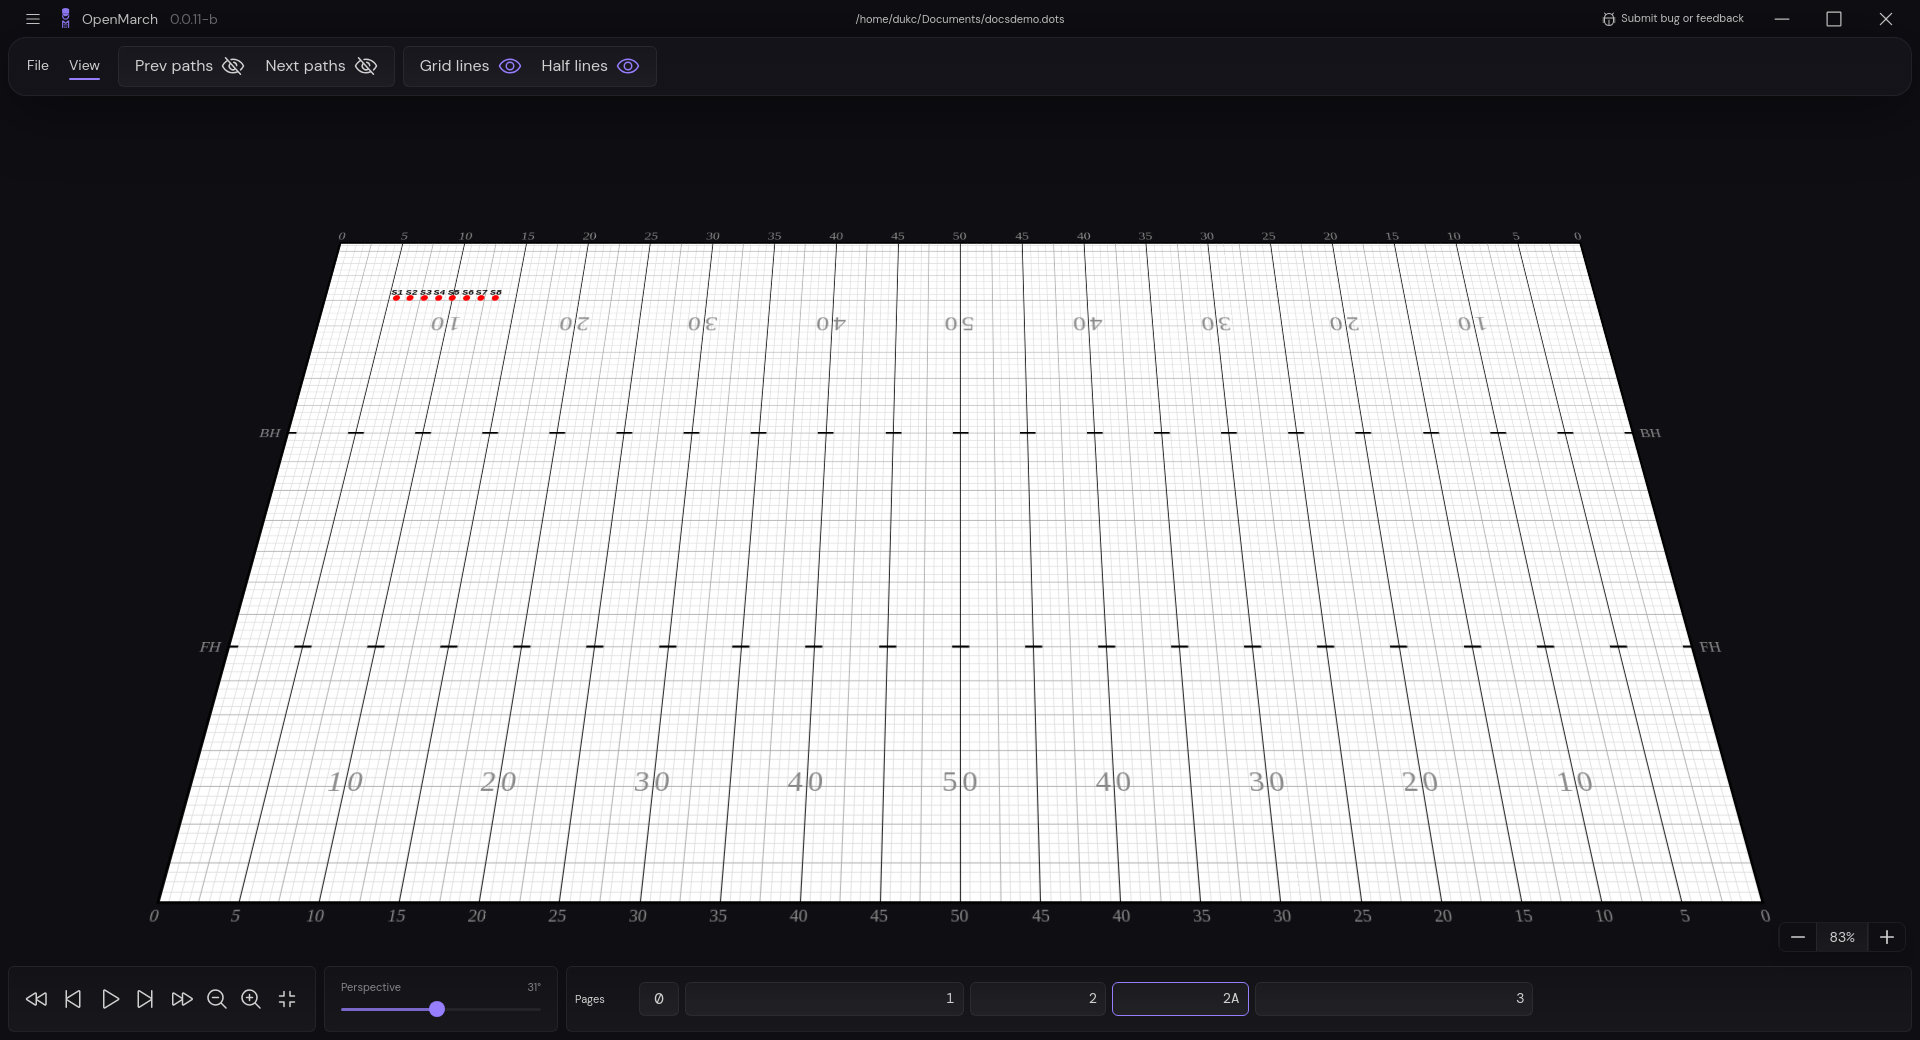Open the View menu
1920x1040 pixels.
84,66
